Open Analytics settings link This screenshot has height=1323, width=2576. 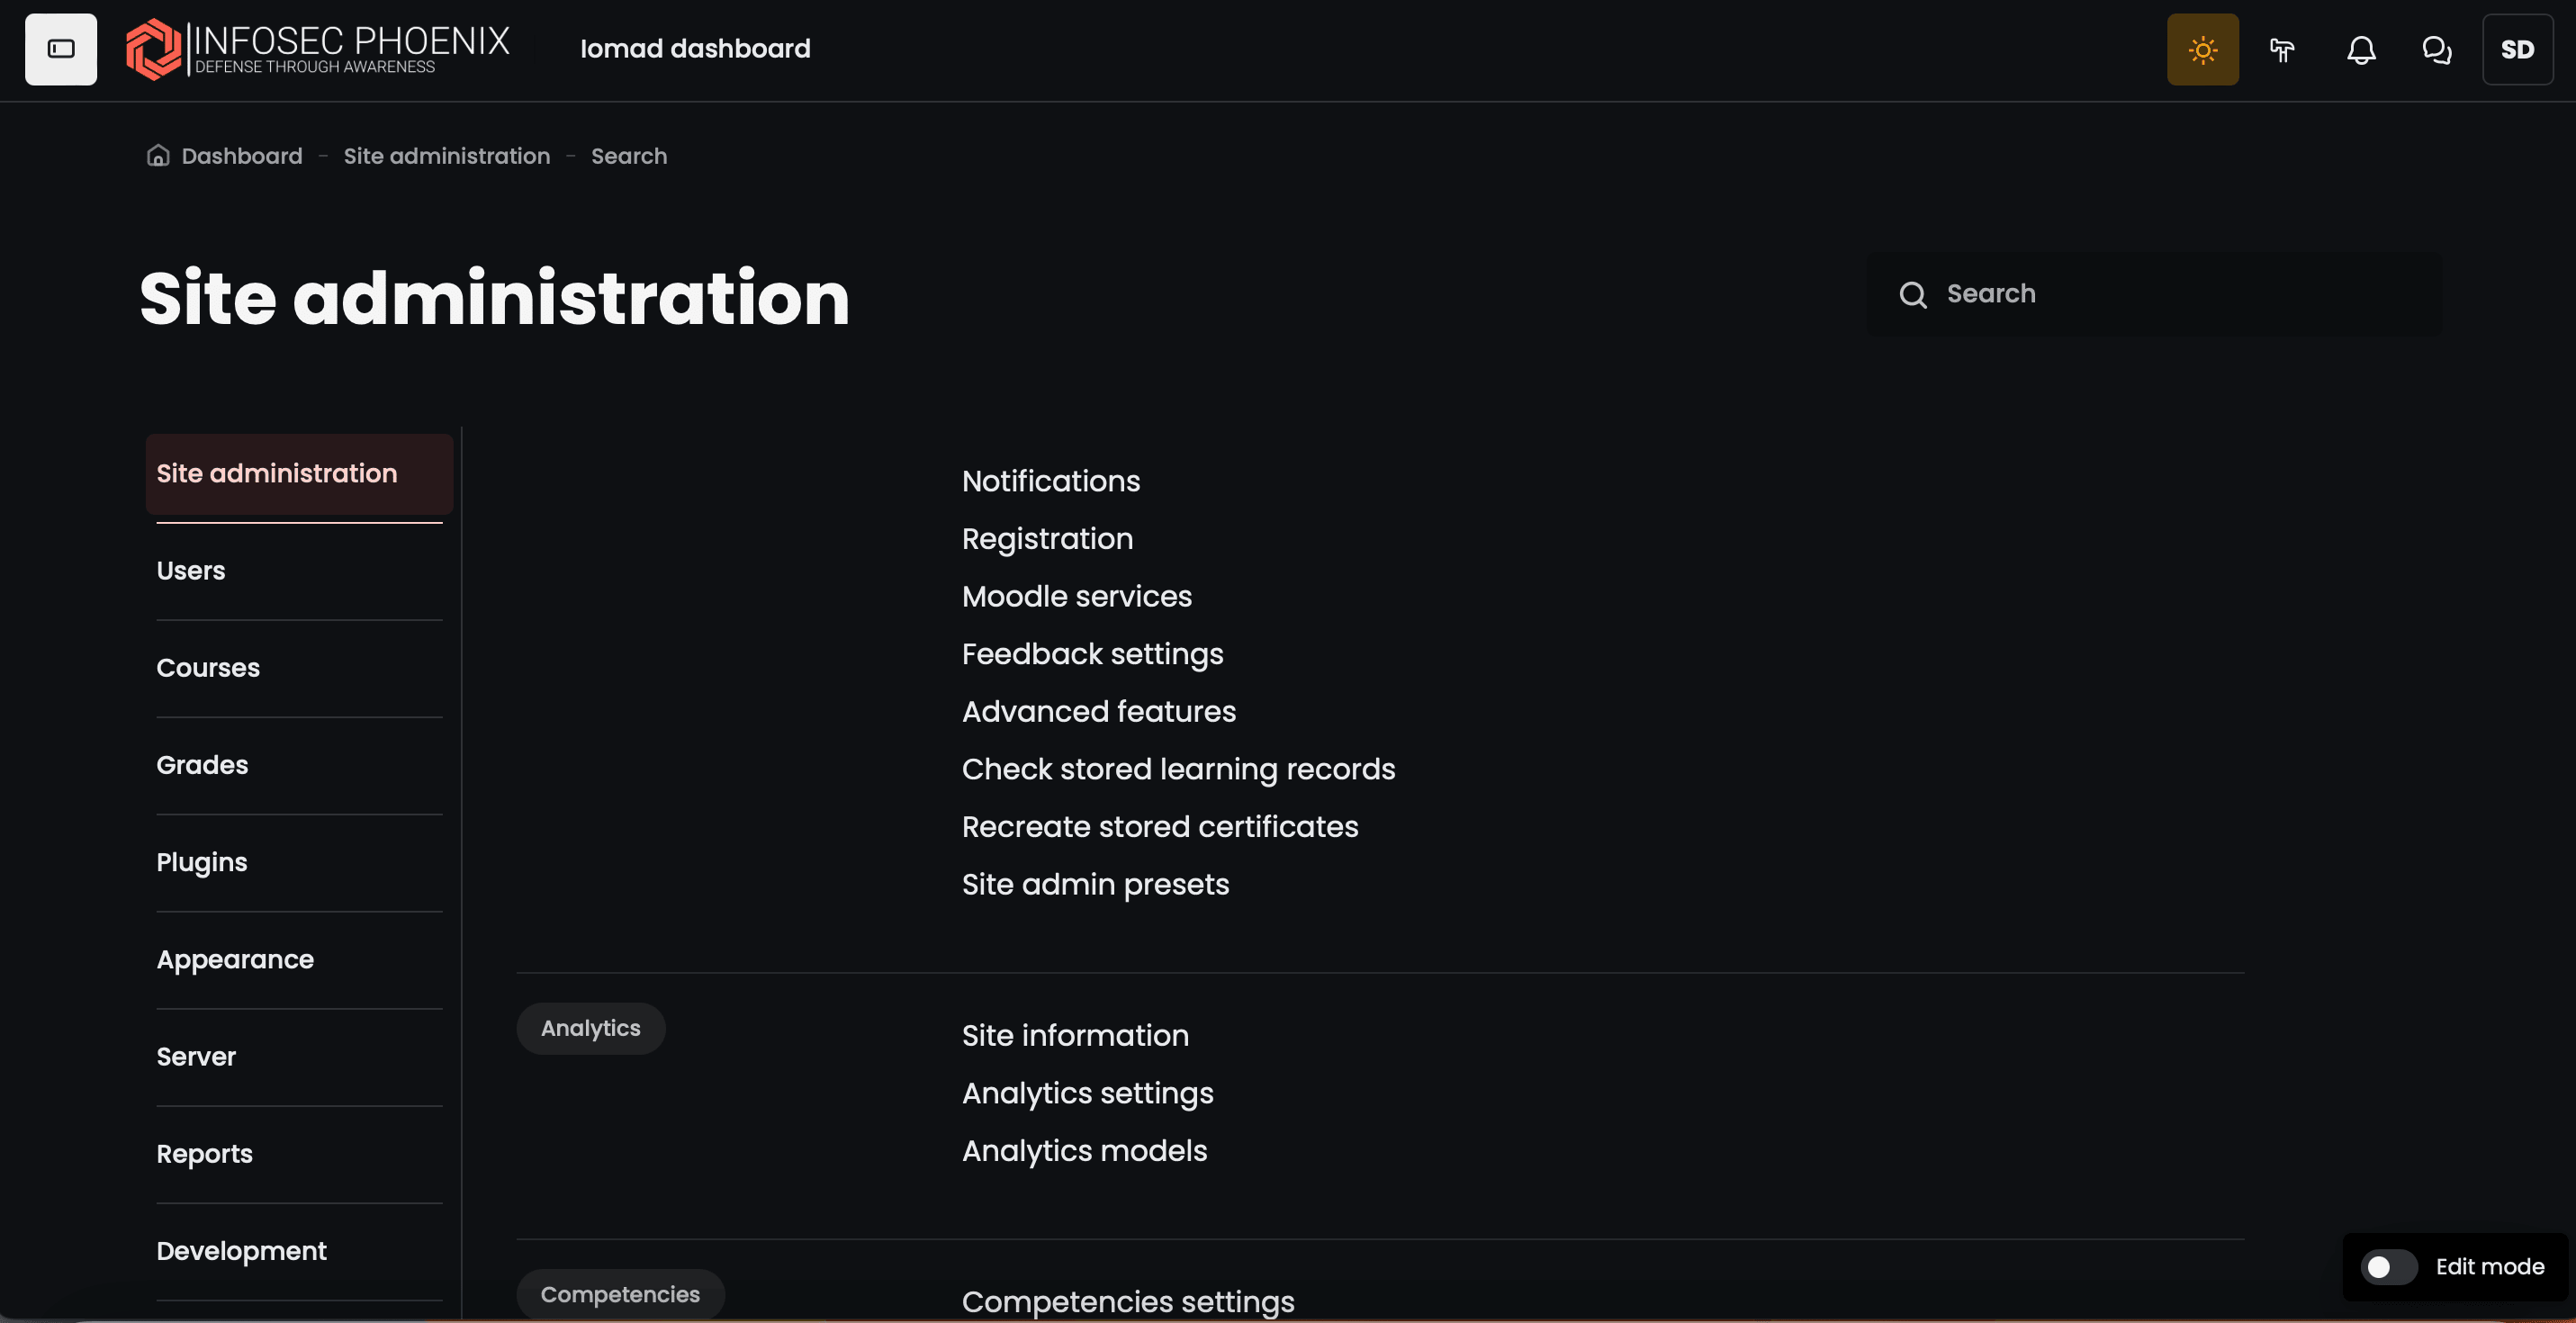tap(1087, 1093)
